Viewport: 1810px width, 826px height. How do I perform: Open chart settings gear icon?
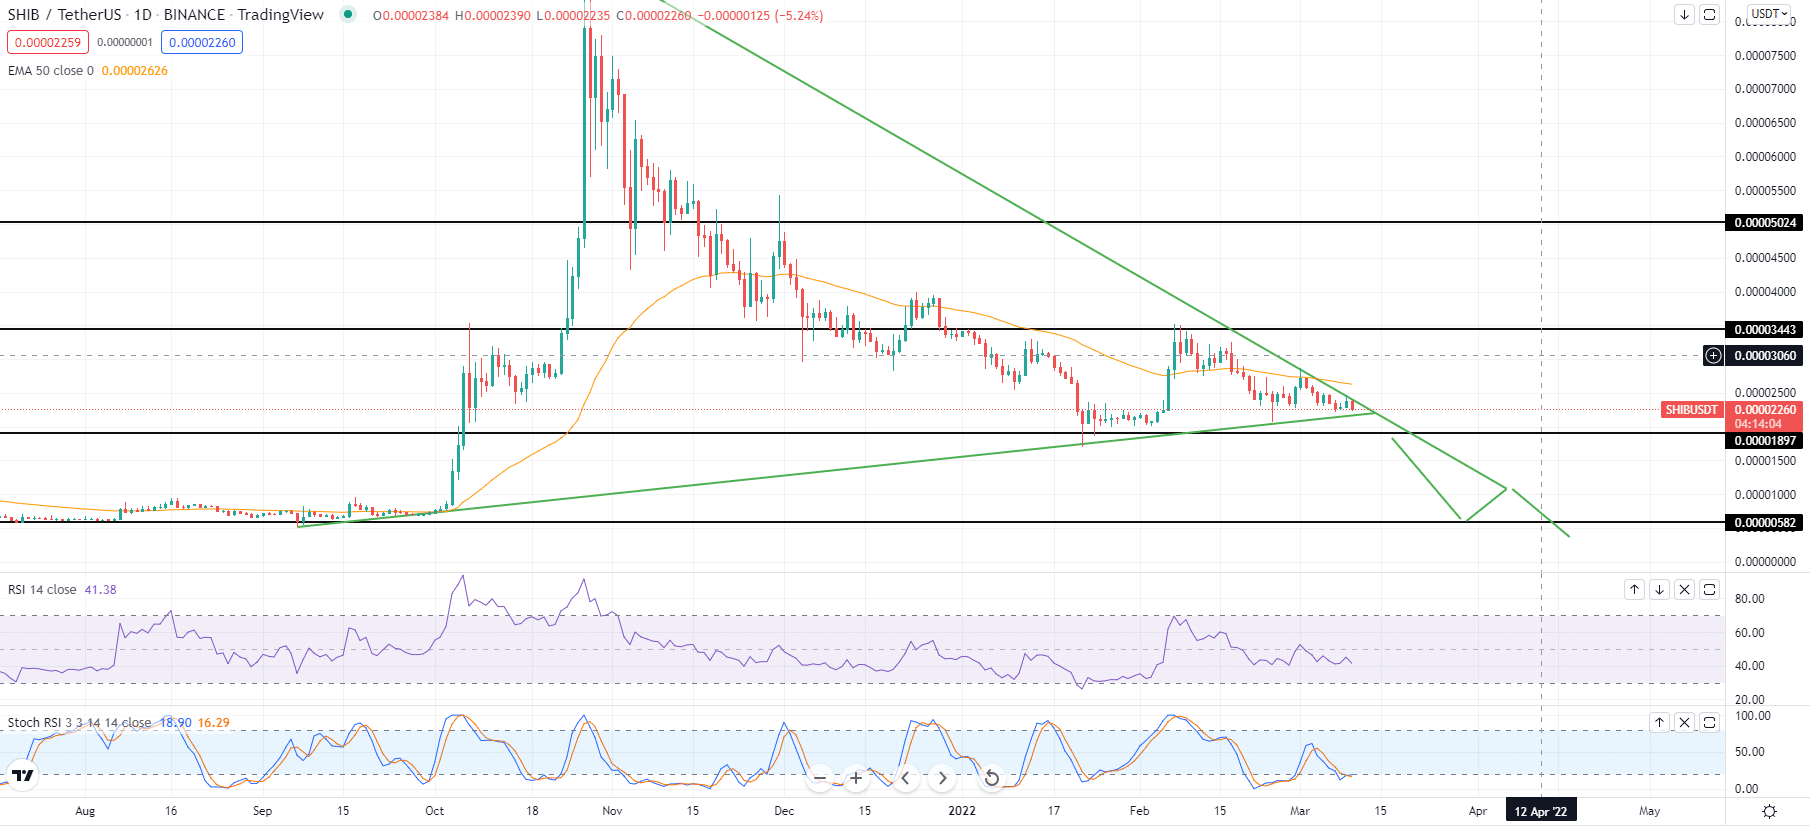pos(1769,811)
